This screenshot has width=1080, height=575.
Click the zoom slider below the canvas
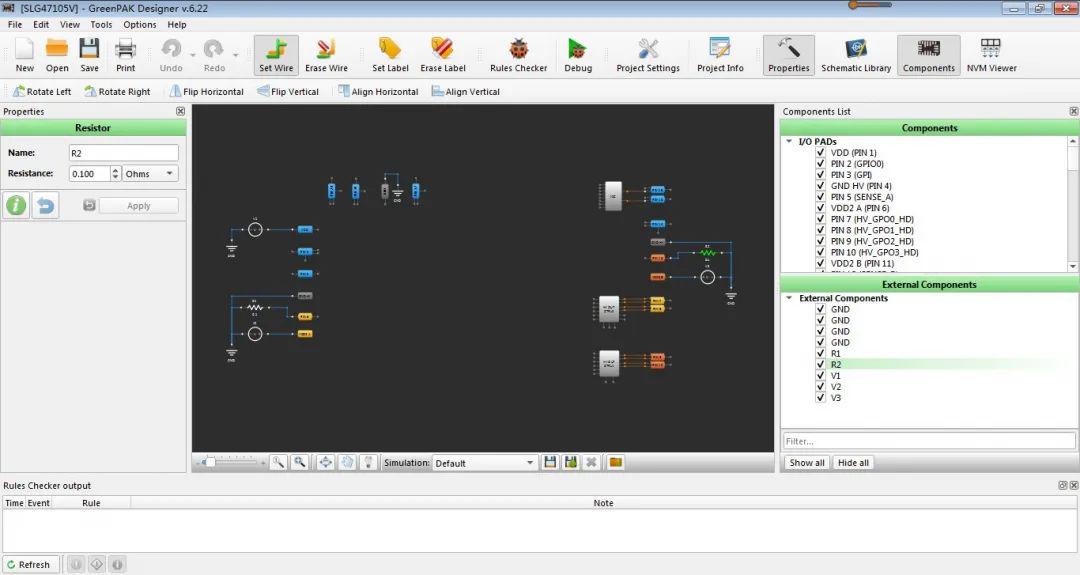coord(230,463)
